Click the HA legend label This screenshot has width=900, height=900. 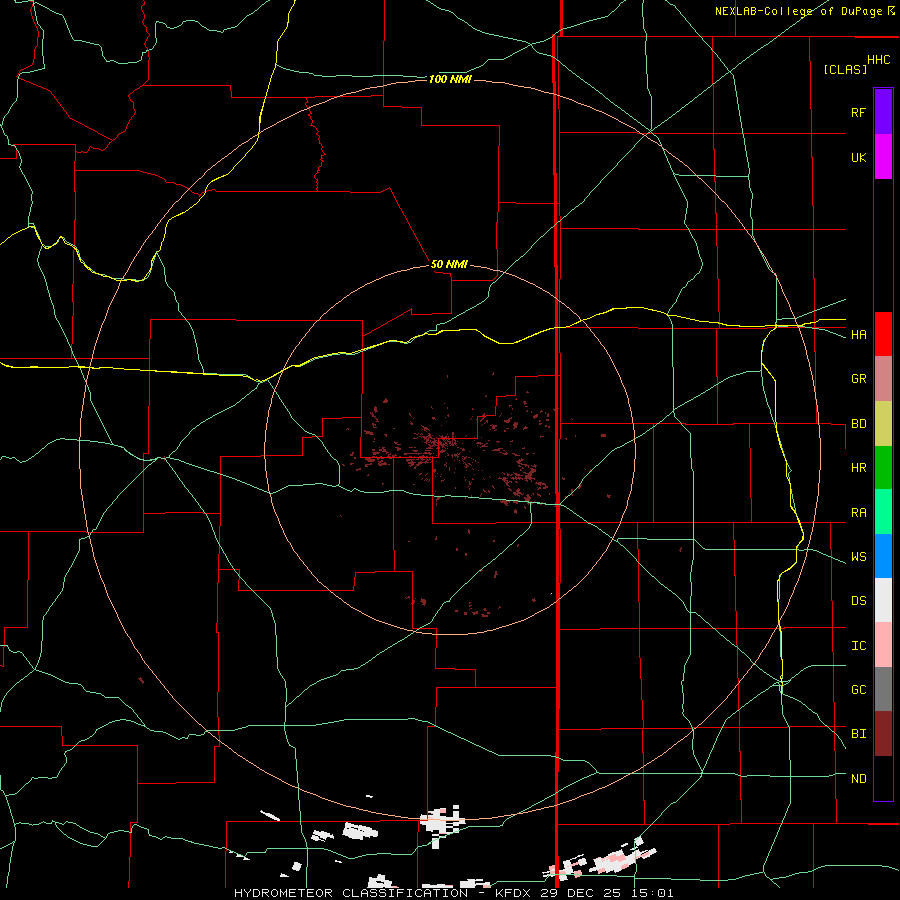(858, 335)
